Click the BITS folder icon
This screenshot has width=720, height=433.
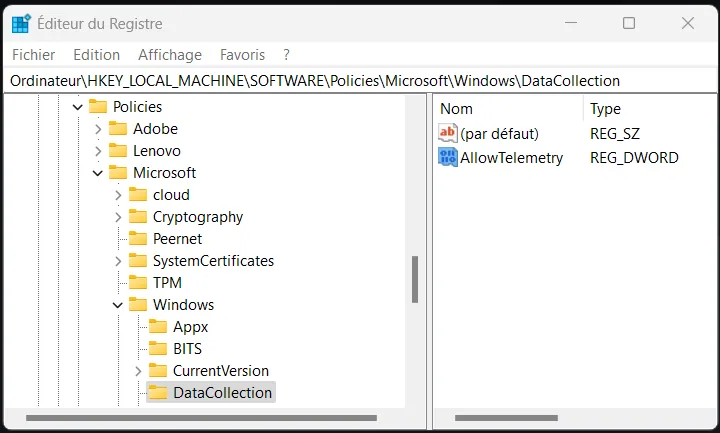tap(158, 349)
